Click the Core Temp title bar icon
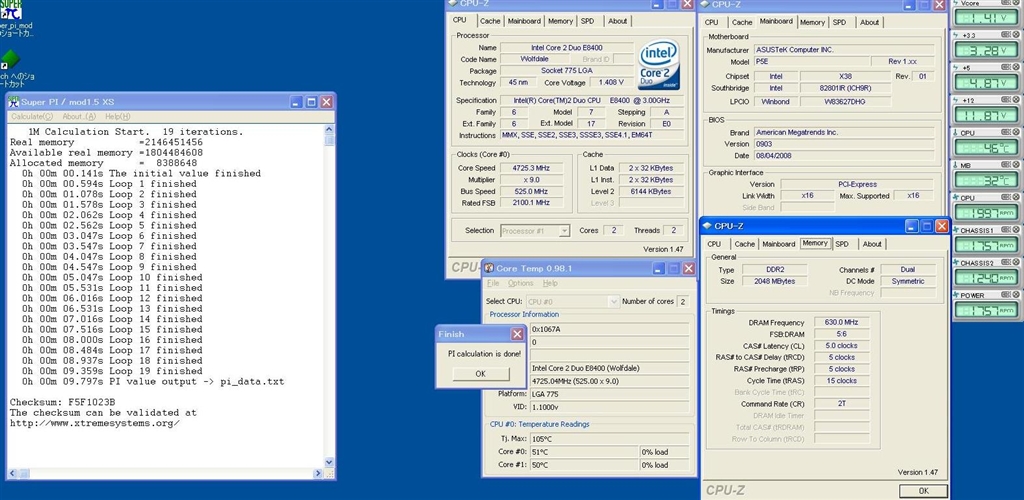The height and width of the screenshot is (500, 1024). (488, 268)
